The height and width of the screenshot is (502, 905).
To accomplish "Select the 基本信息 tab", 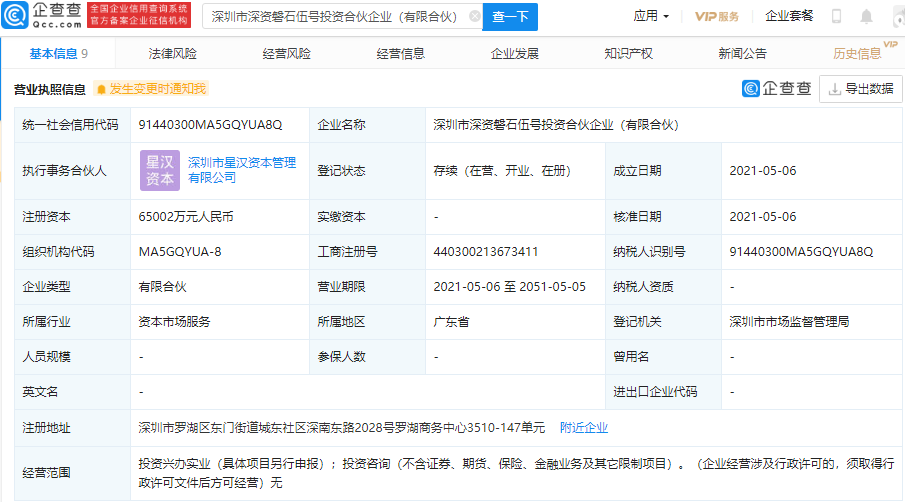I will point(58,54).
